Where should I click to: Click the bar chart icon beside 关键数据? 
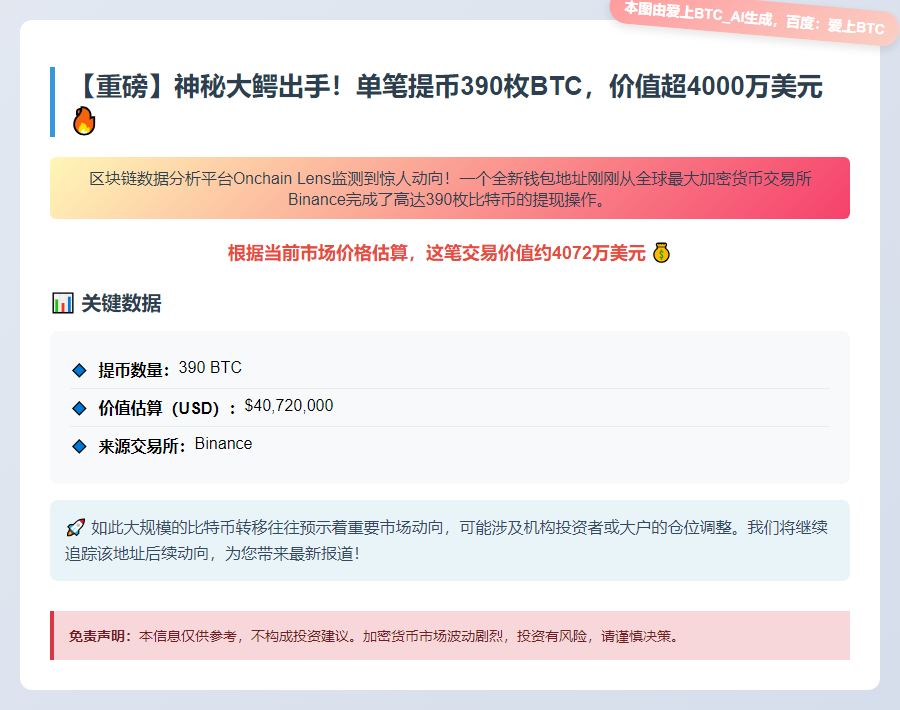coord(62,303)
